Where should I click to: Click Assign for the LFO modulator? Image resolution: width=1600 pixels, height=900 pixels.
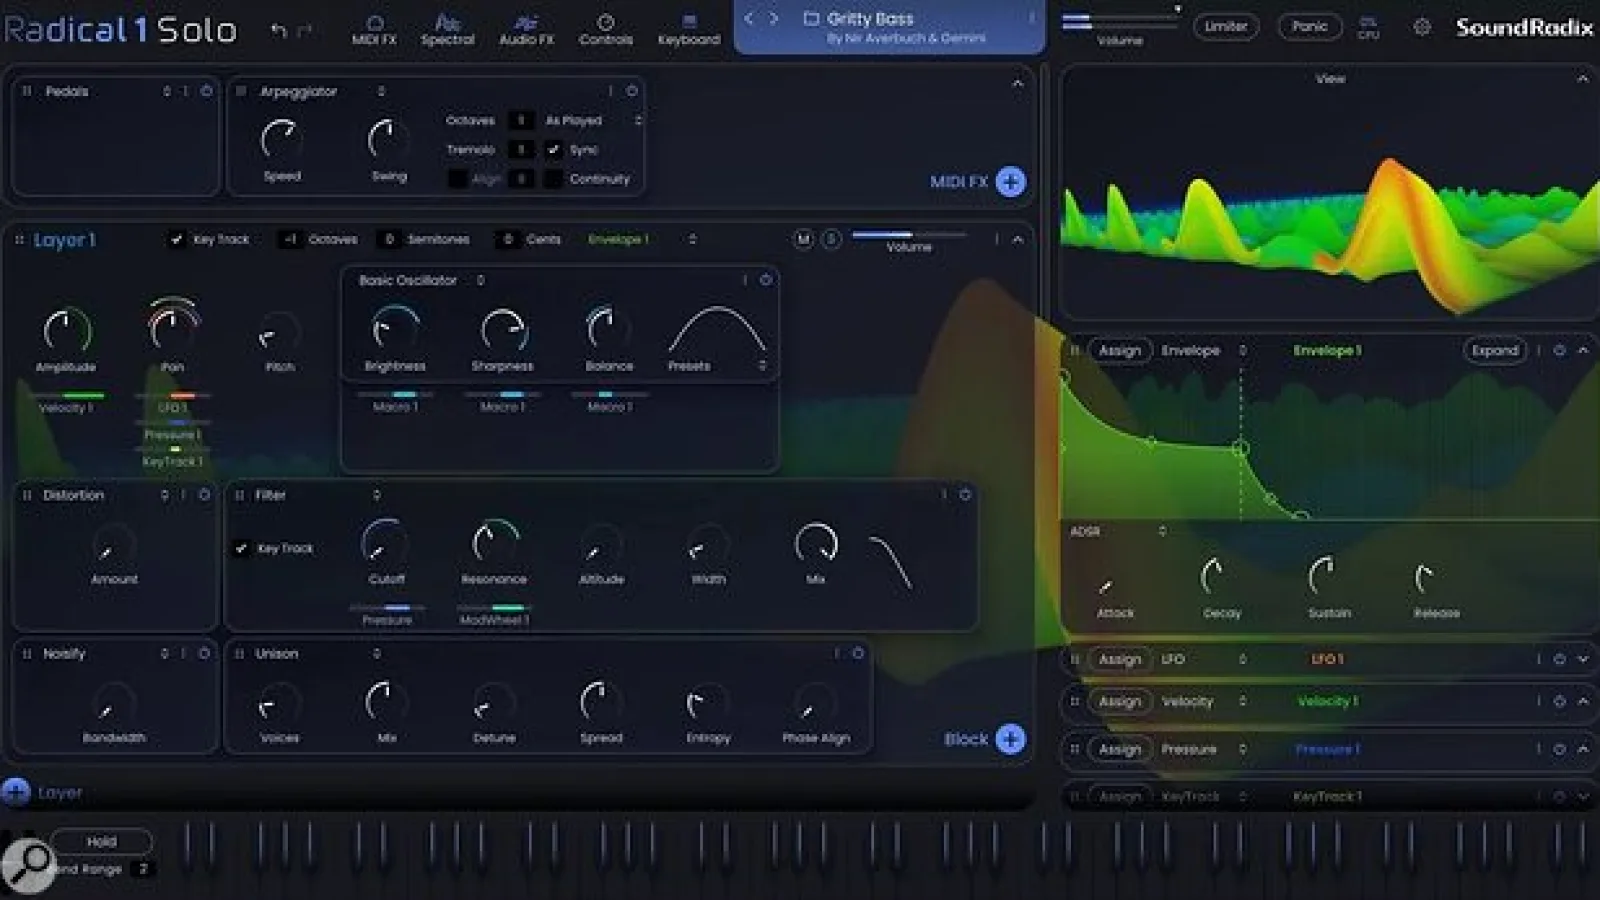pos(1120,659)
